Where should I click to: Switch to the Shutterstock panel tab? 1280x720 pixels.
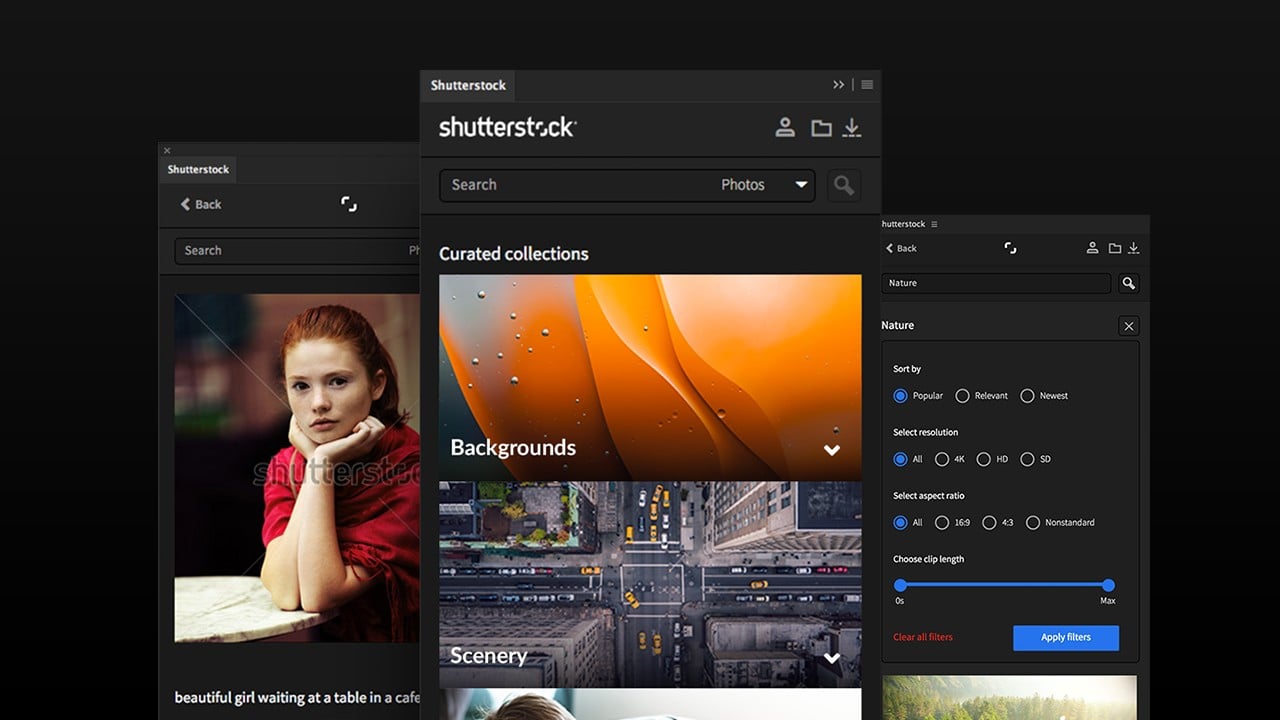pos(466,85)
